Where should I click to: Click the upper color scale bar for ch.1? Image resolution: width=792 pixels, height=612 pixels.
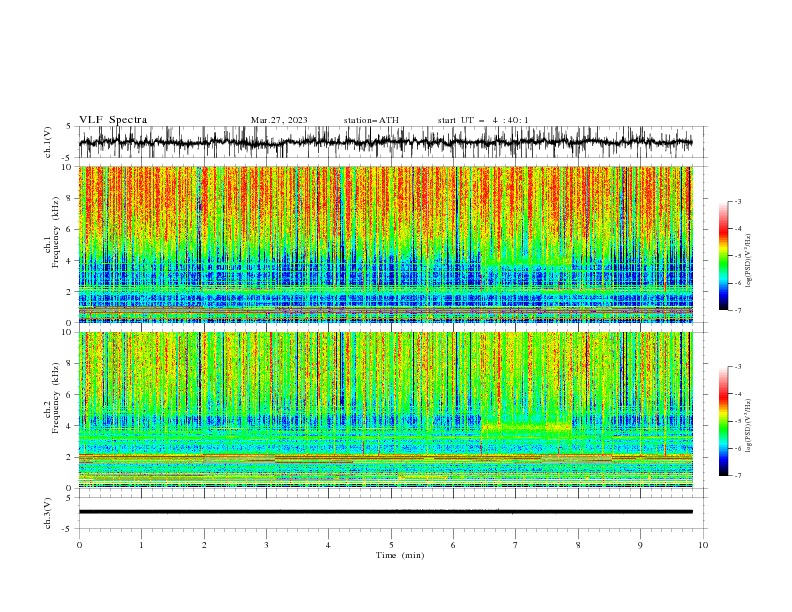723,256
